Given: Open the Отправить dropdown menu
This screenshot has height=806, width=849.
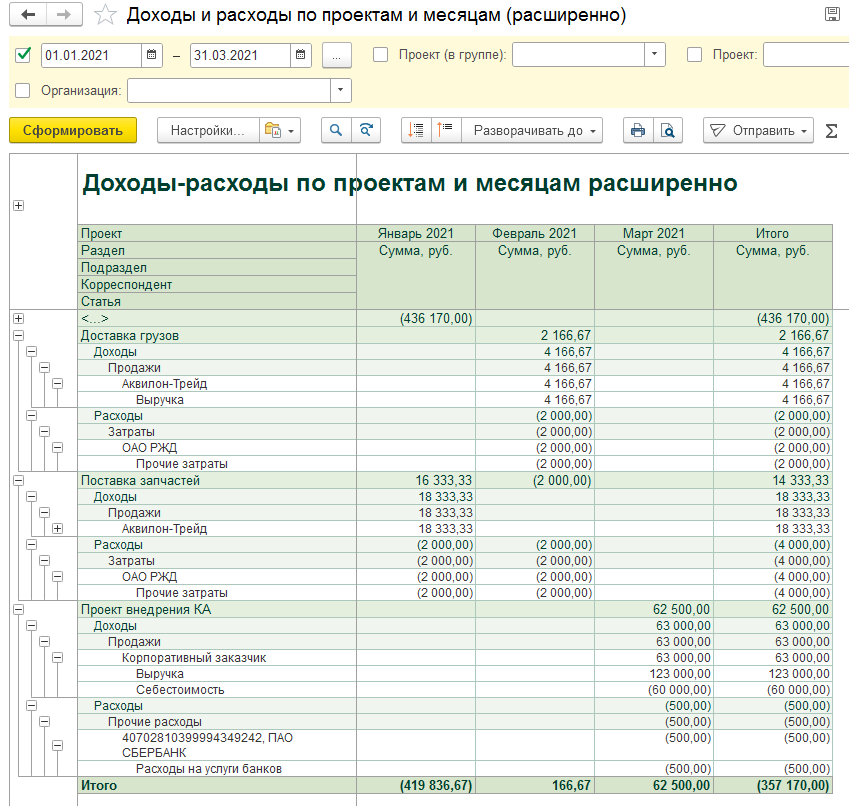Looking at the screenshot, I should click(x=758, y=130).
